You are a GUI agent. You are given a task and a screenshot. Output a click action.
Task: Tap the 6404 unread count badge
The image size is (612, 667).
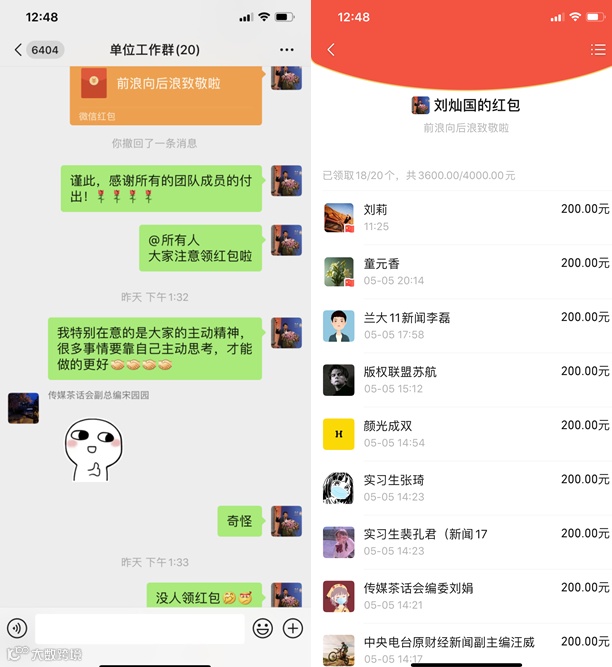coord(45,50)
